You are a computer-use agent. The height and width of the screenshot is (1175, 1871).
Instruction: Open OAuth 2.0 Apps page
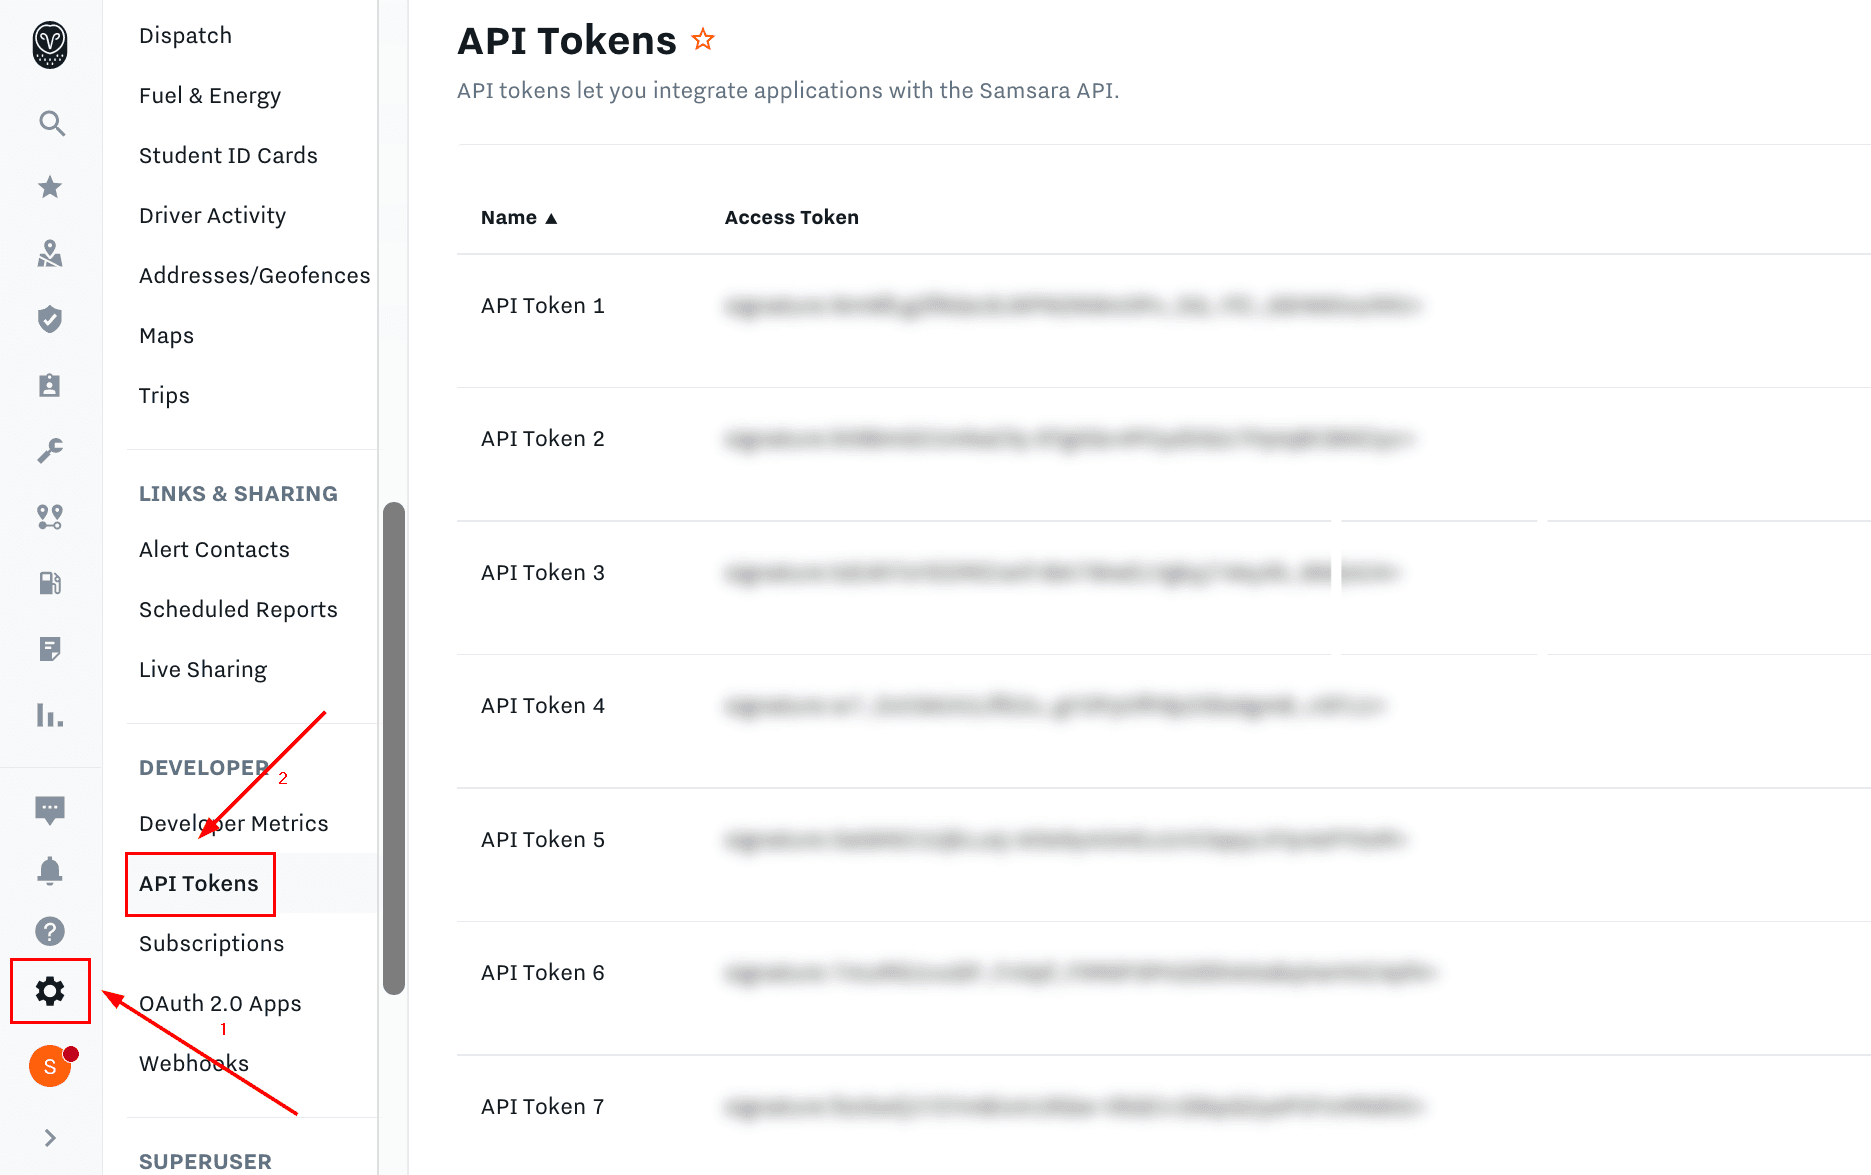tap(220, 1003)
